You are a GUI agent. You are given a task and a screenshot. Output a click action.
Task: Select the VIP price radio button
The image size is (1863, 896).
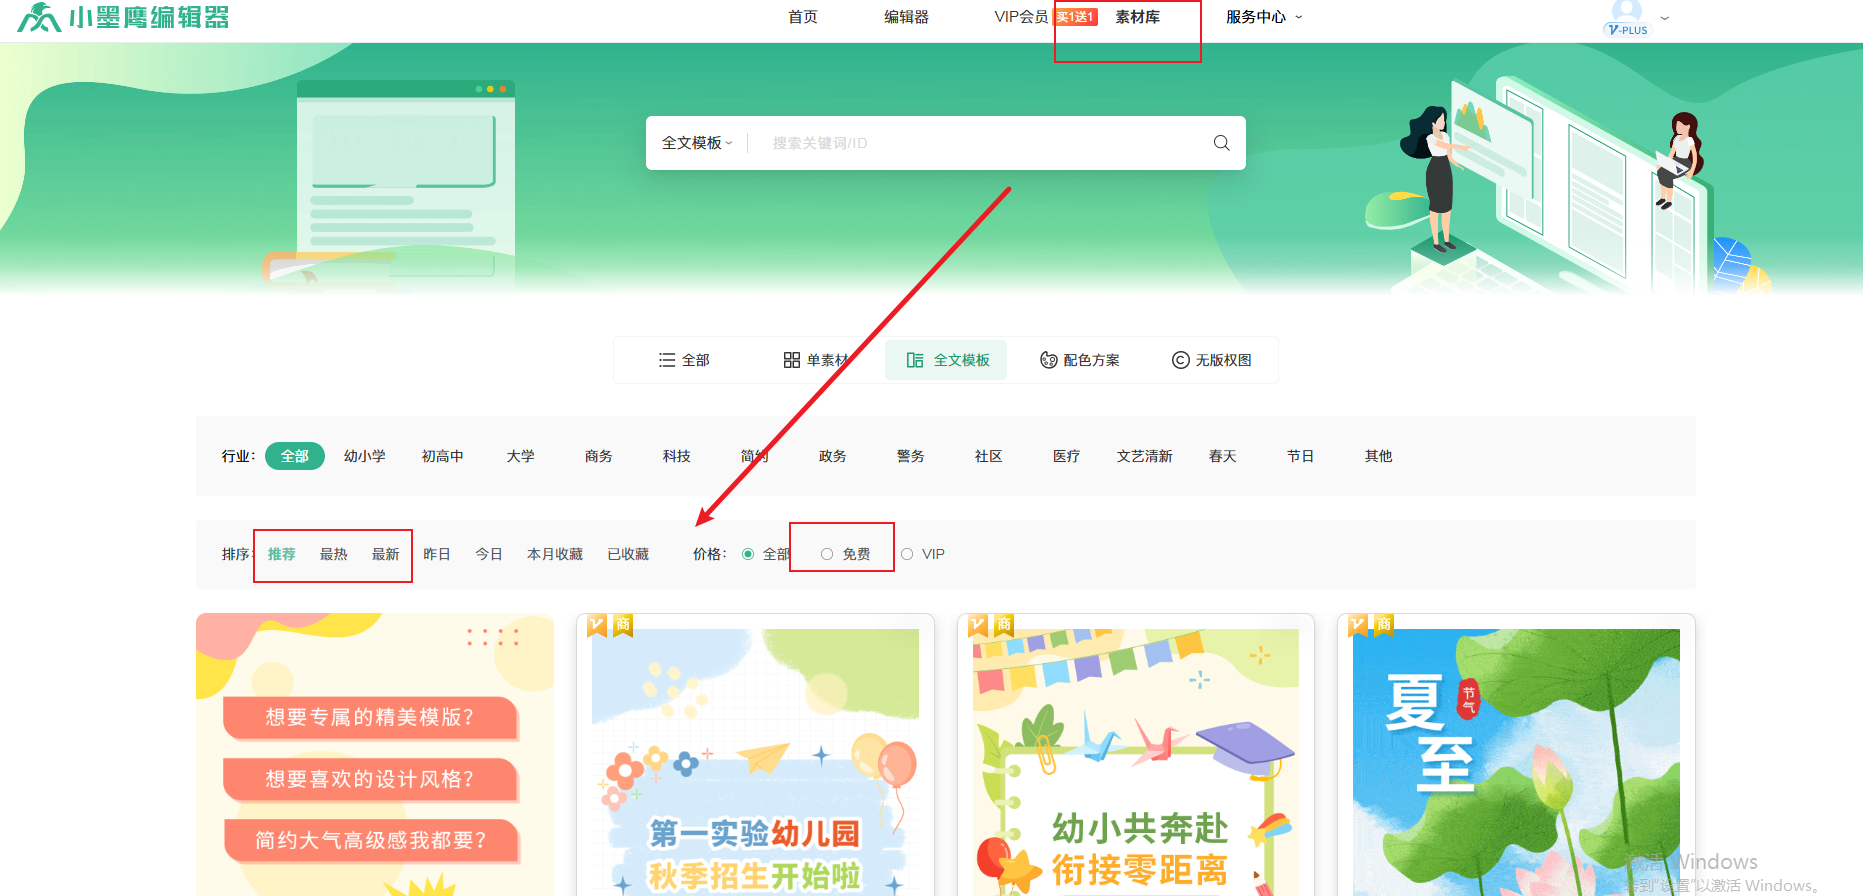(x=907, y=554)
